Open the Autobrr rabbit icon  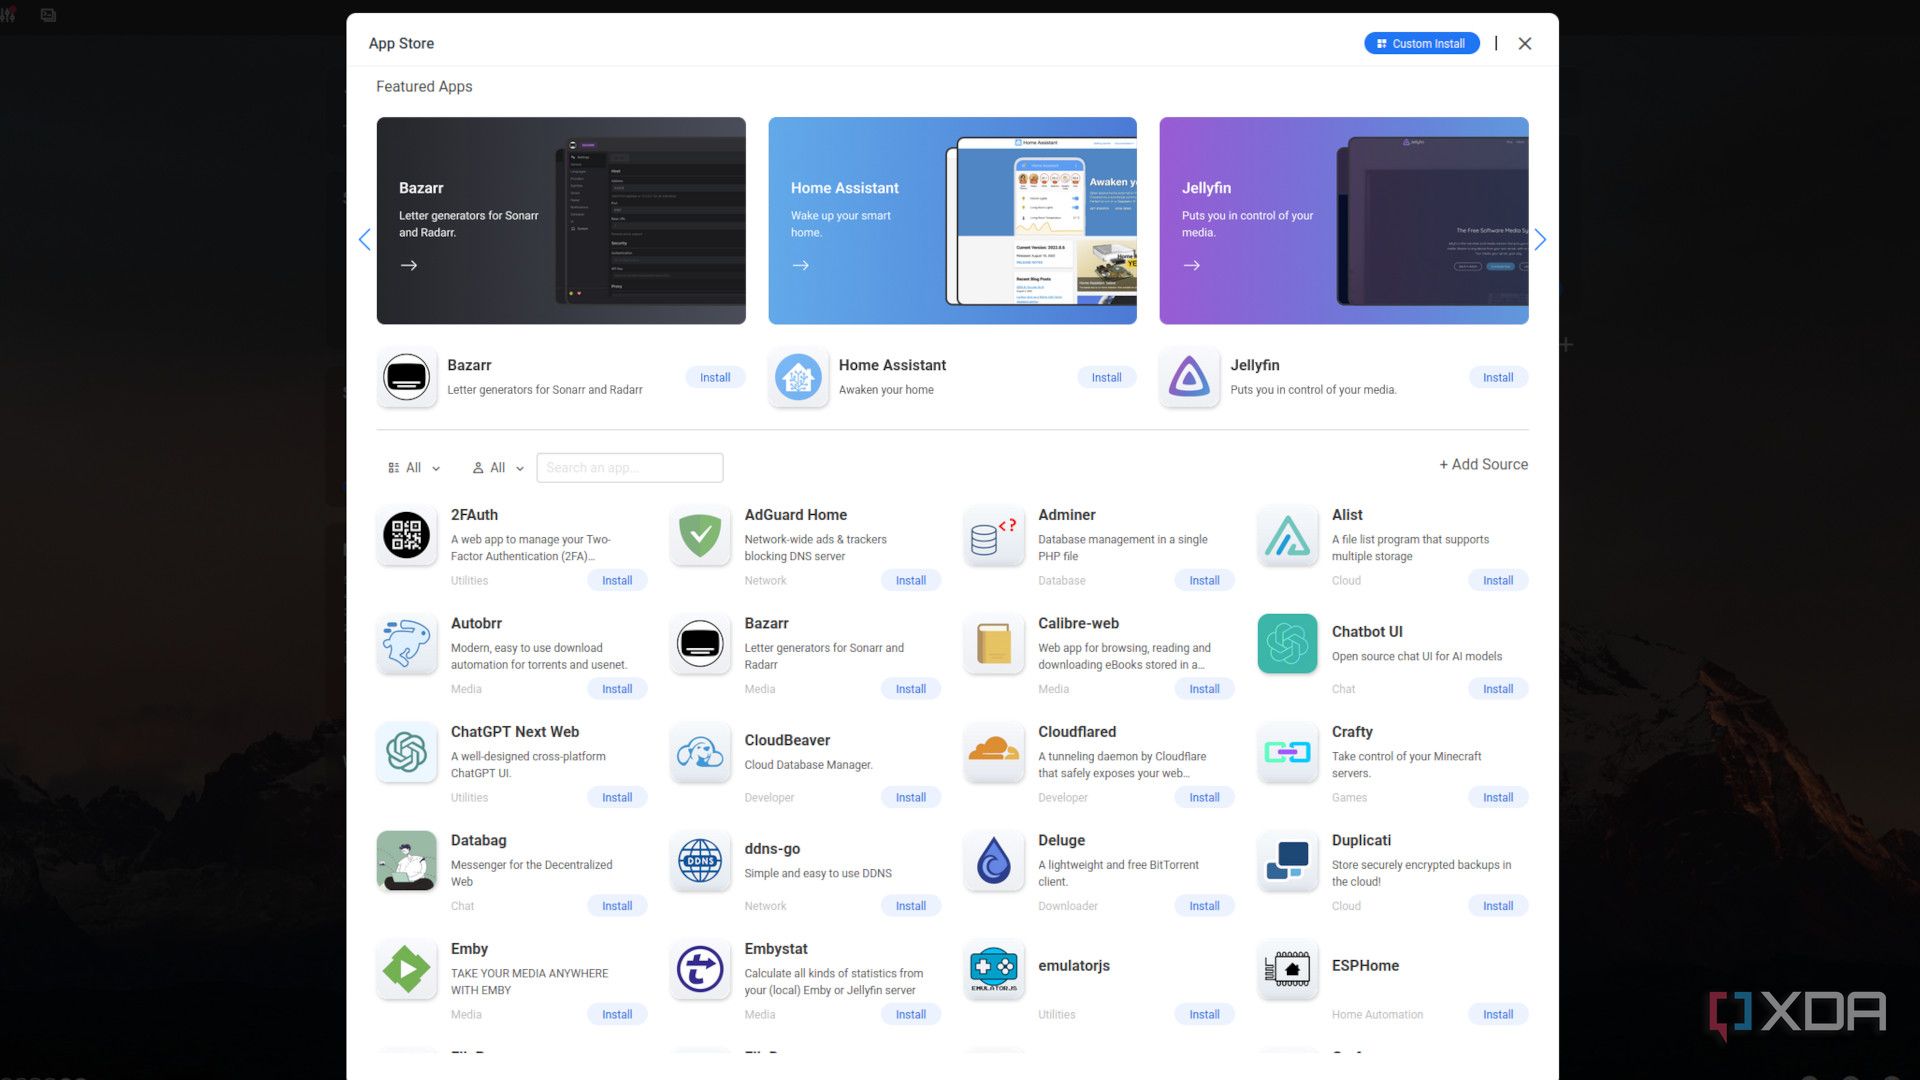pyautogui.click(x=406, y=644)
